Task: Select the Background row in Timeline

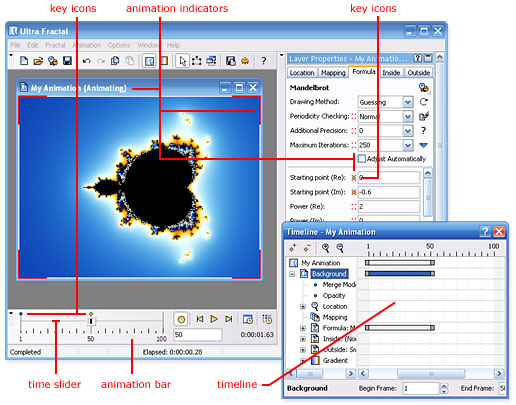Action: click(329, 274)
